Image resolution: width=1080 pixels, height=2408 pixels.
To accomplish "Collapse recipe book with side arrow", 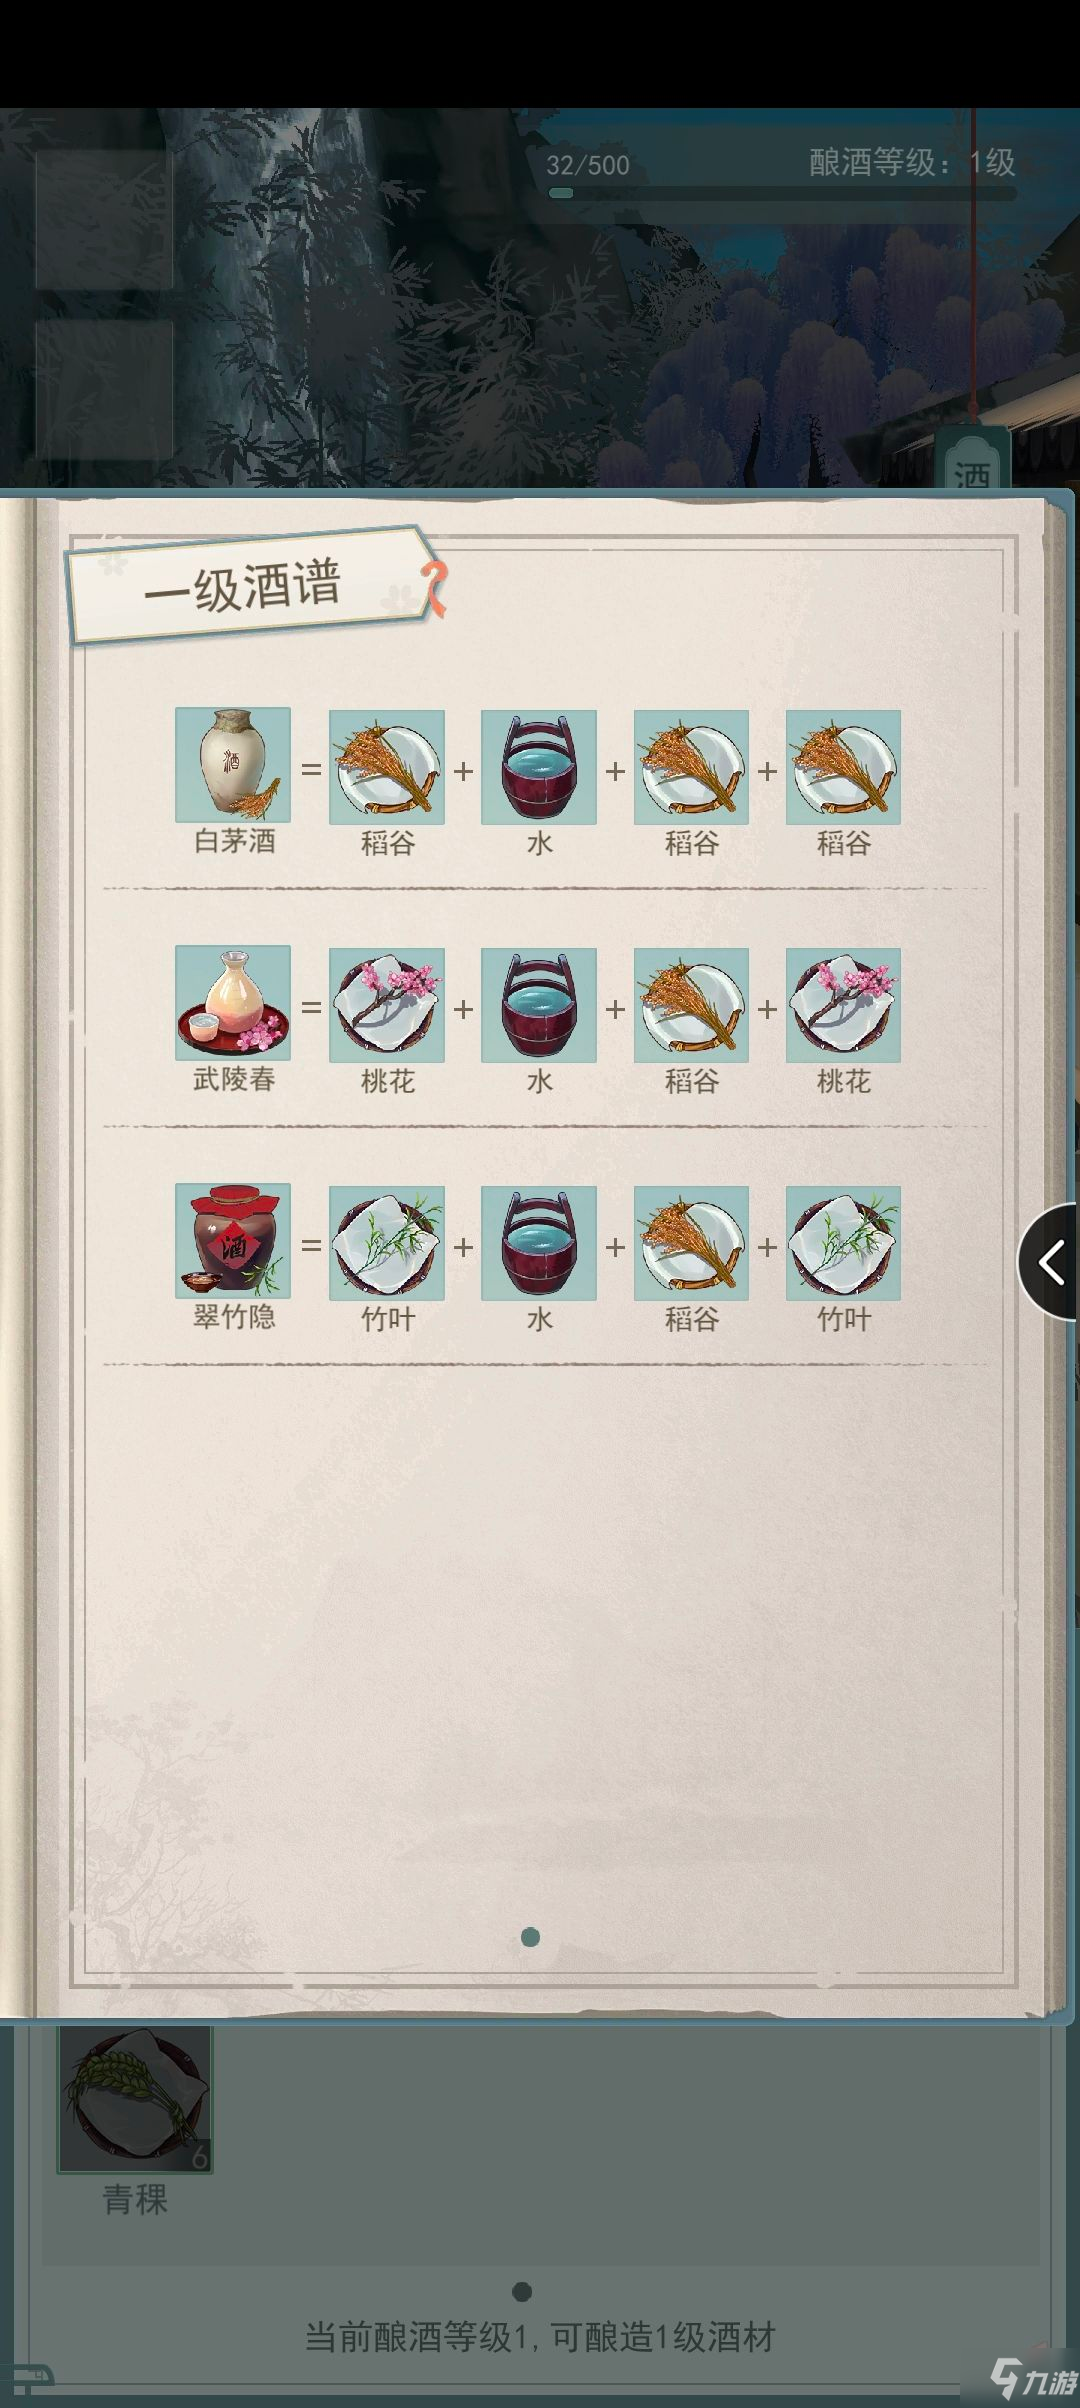I will [x=1050, y=1262].
